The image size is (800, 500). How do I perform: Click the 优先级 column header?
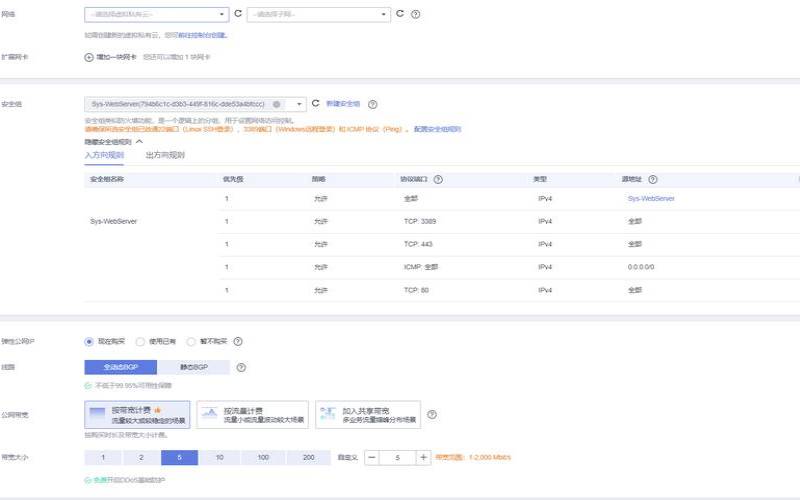[x=233, y=179]
